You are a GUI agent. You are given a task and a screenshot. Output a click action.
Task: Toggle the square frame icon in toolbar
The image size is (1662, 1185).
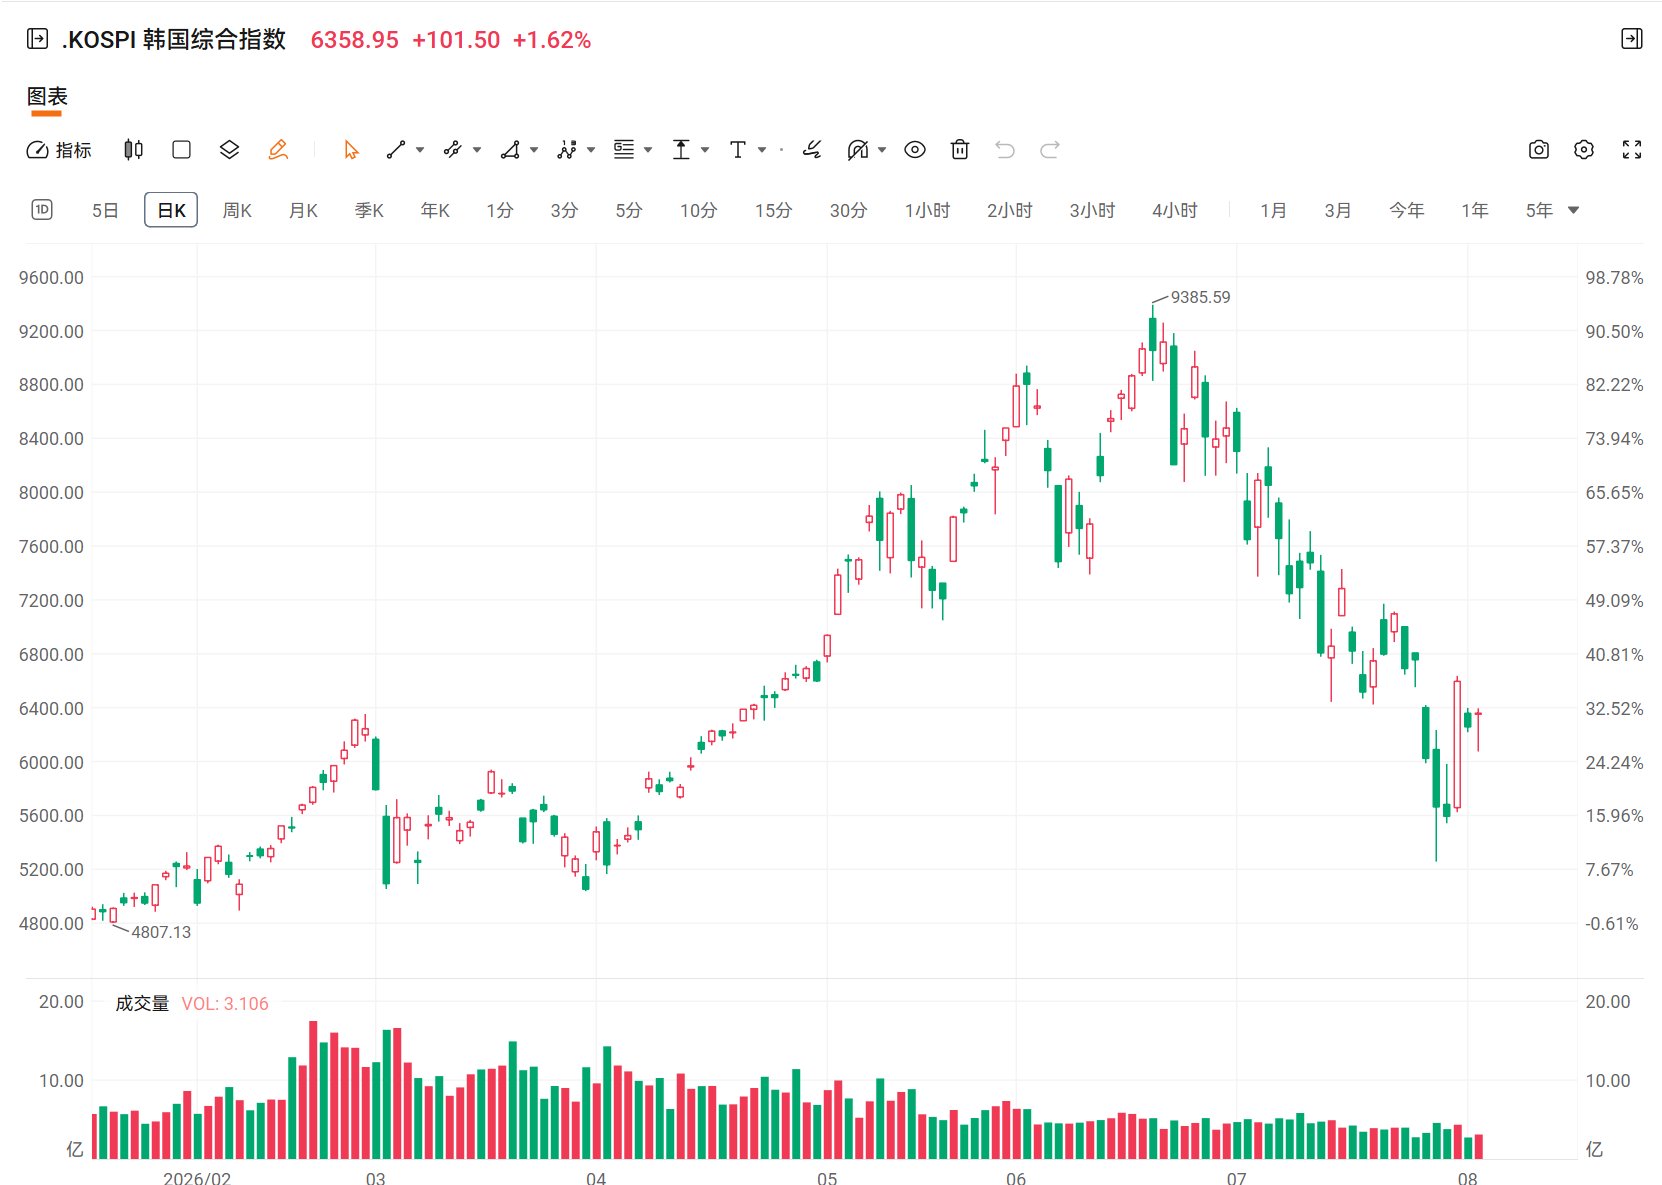tap(181, 150)
